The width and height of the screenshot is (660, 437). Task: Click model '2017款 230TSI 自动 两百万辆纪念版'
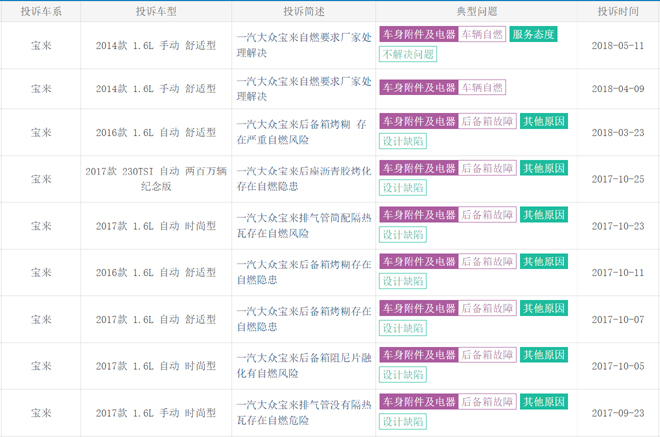coord(156,179)
